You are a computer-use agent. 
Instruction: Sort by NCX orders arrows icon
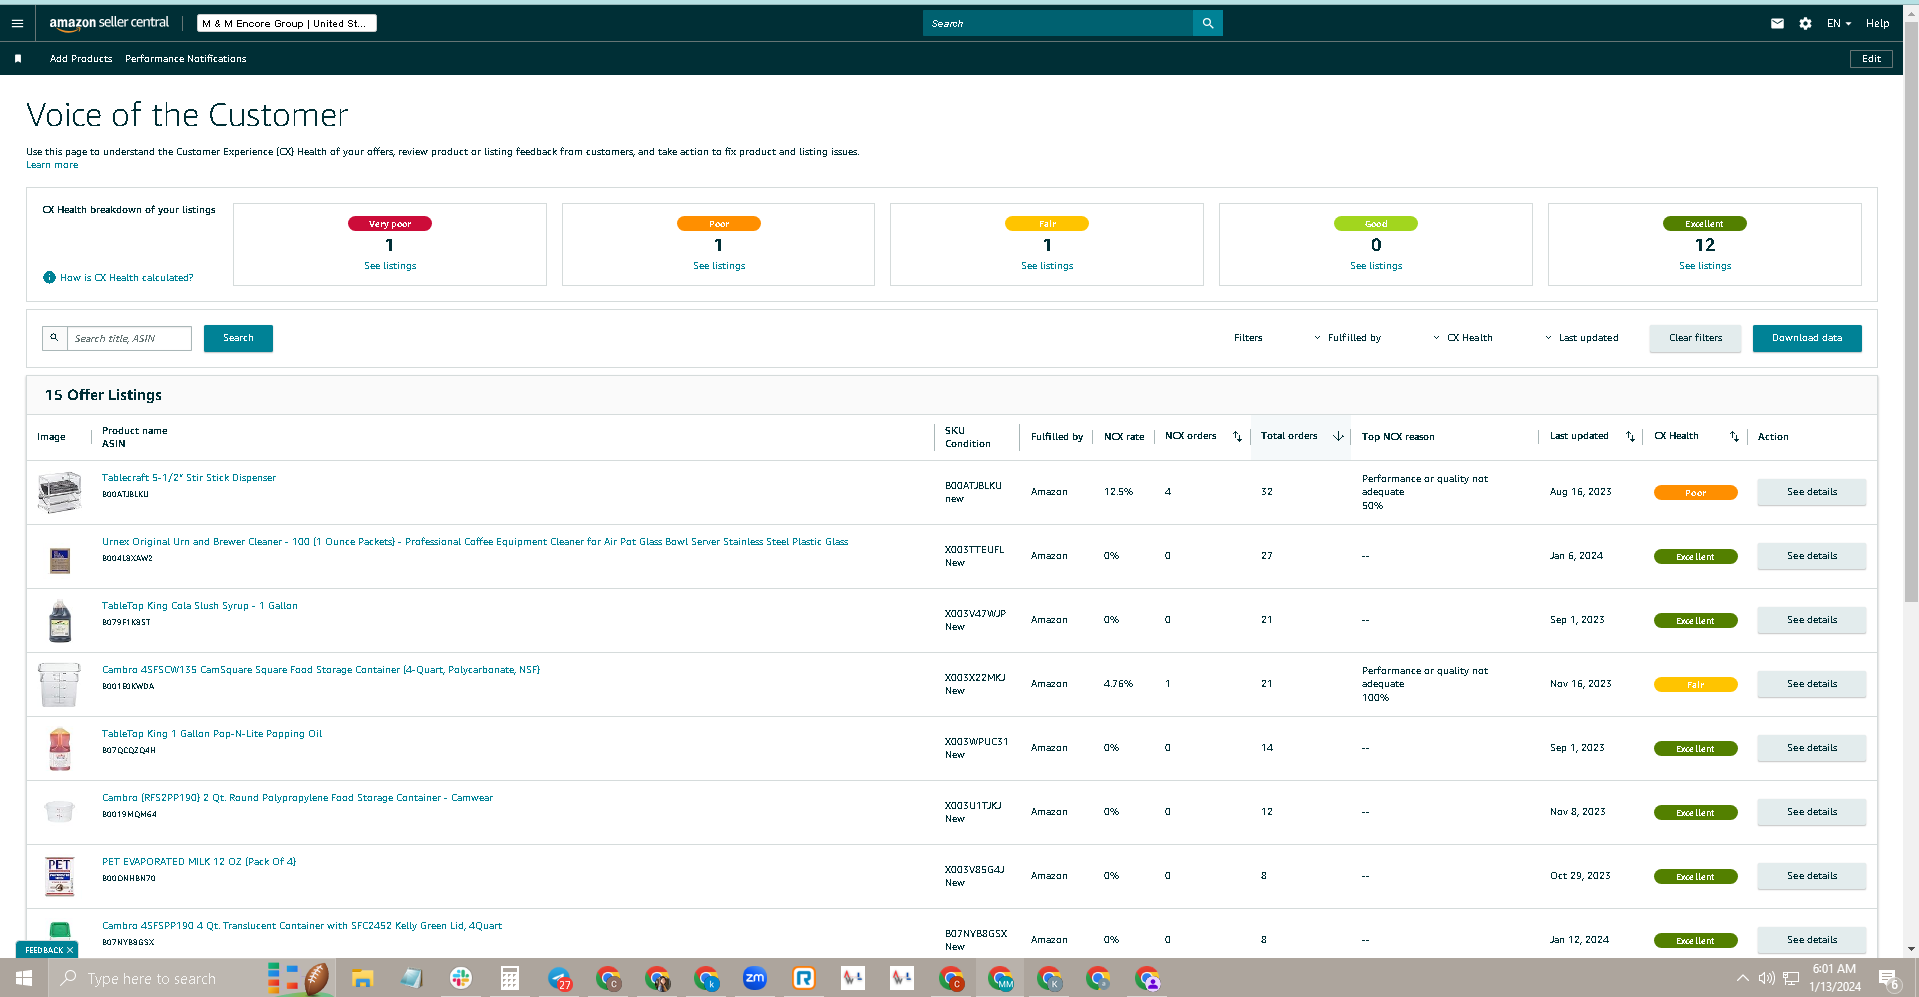(1237, 436)
